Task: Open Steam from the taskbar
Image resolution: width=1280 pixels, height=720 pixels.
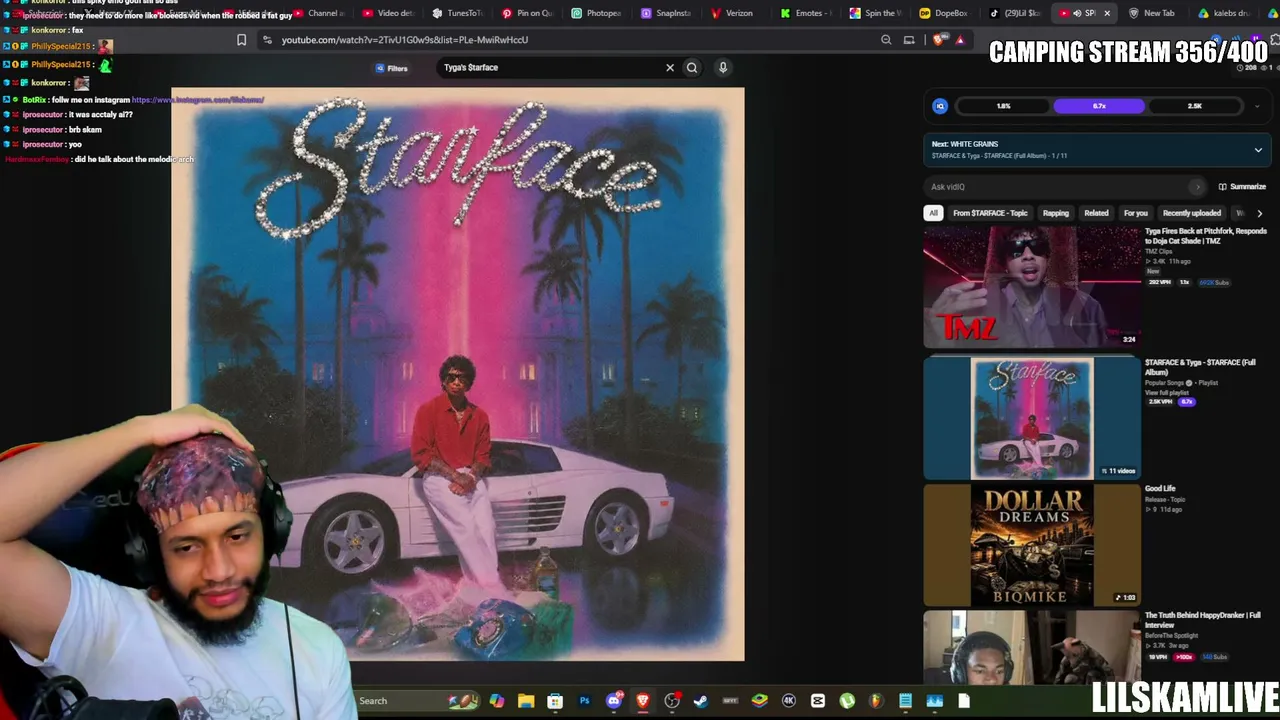Action: pos(701,701)
